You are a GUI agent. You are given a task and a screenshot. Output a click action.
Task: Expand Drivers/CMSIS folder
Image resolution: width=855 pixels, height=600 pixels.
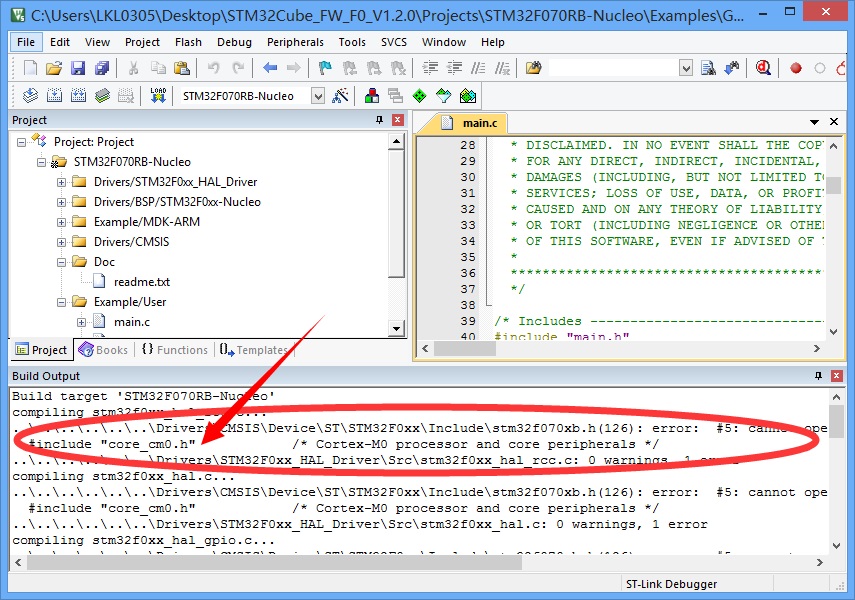click(62, 242)
